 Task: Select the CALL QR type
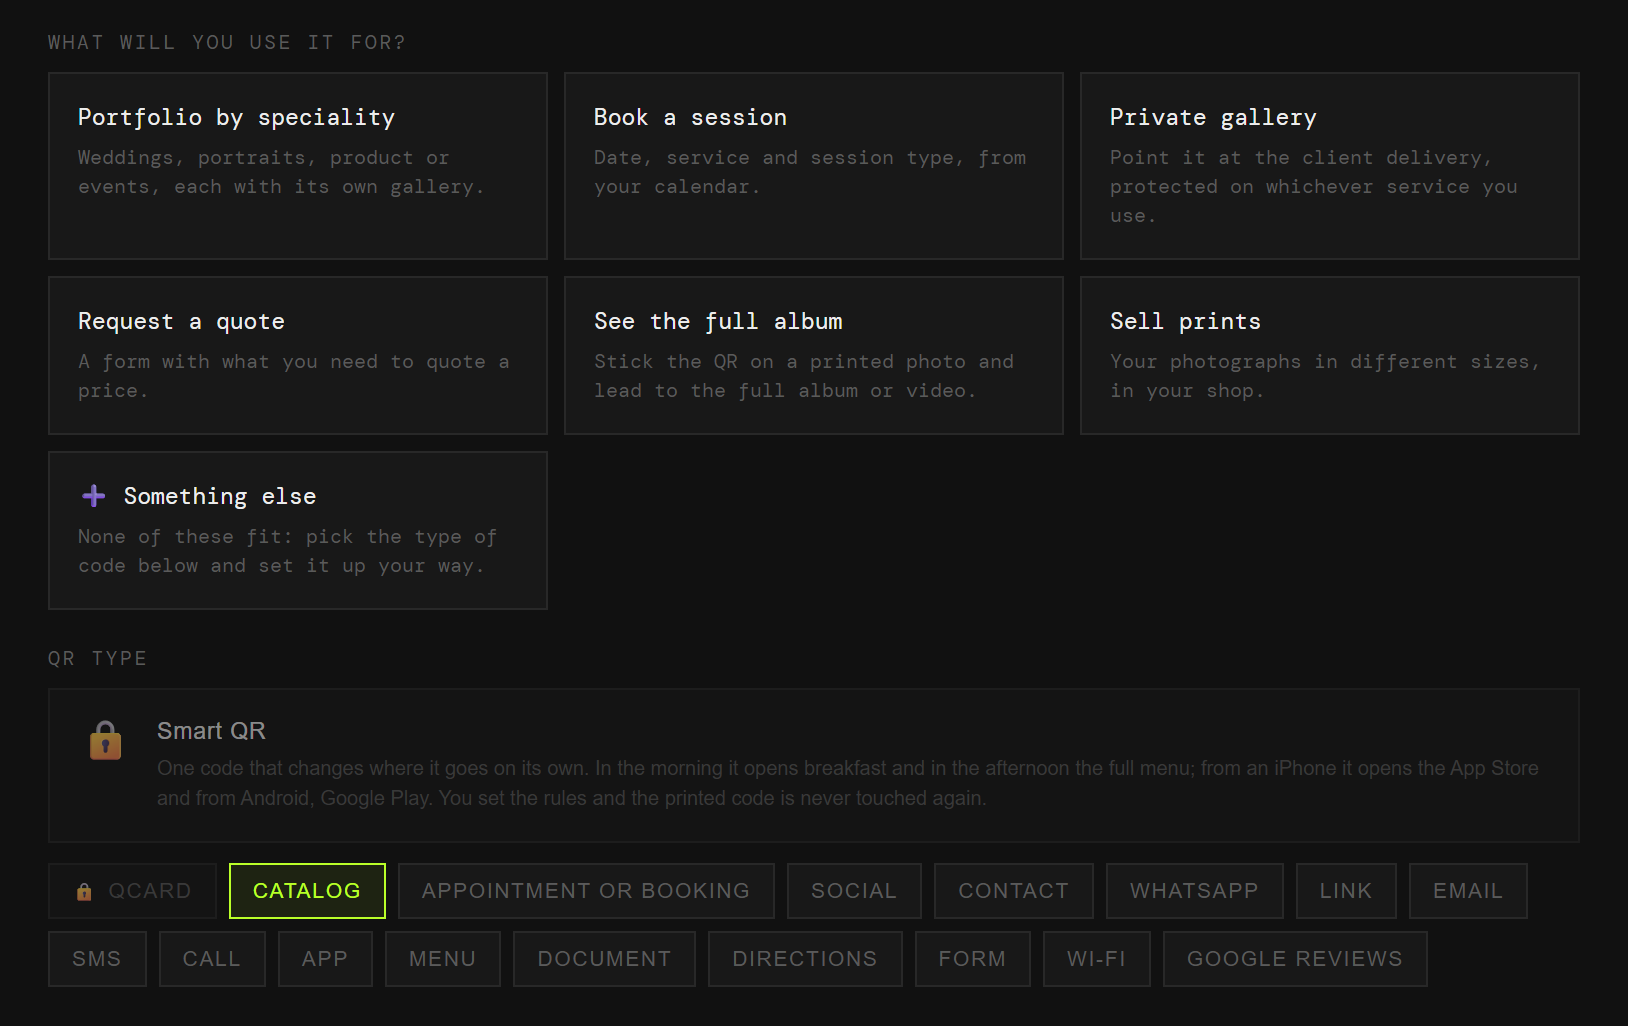pos(212,959)
